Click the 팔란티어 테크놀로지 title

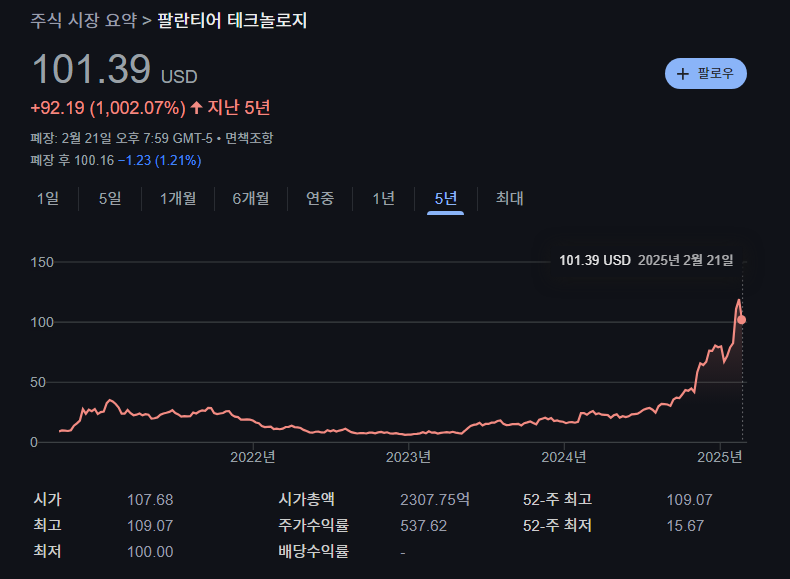tap(232, 21)
